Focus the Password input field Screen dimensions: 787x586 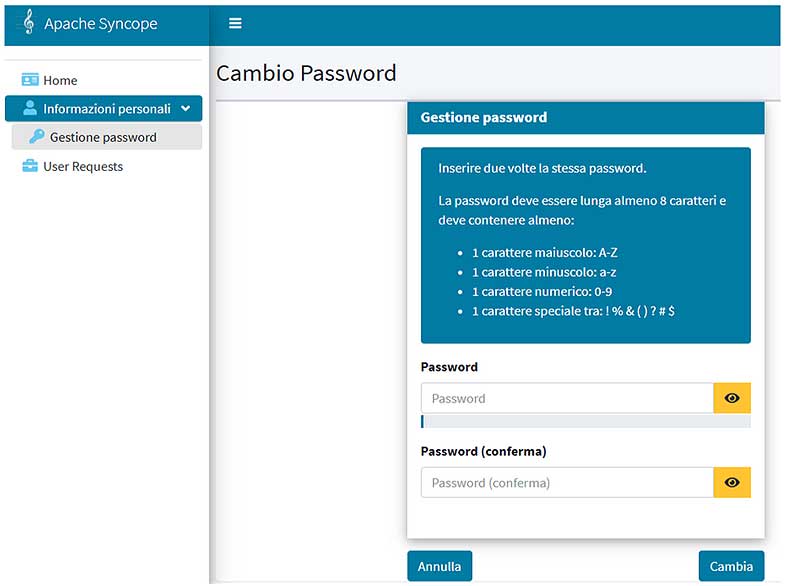click(567, 398)
